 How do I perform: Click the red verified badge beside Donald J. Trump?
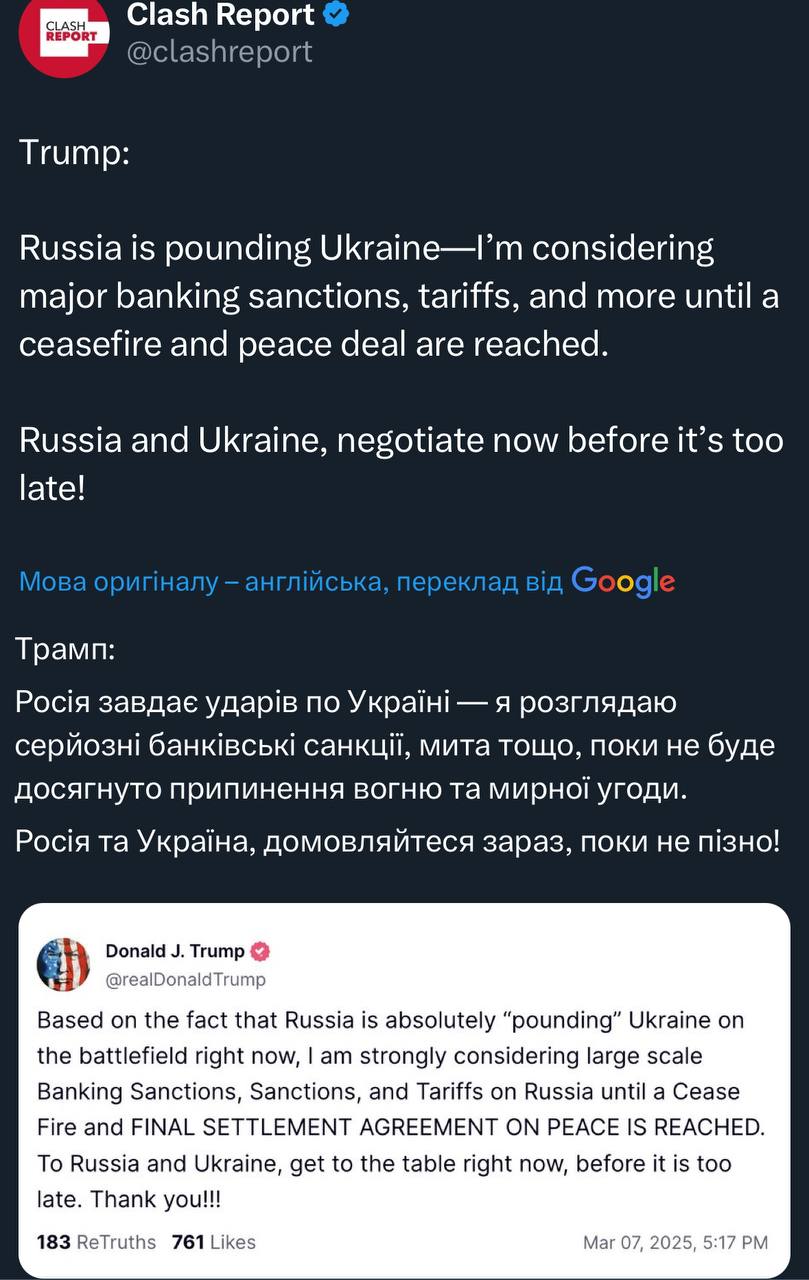(261, 951)
